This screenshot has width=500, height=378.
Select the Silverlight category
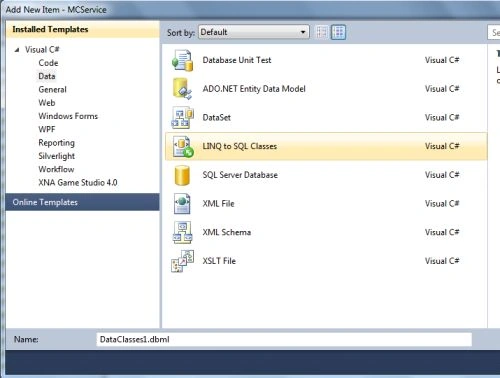coord(56,156)
